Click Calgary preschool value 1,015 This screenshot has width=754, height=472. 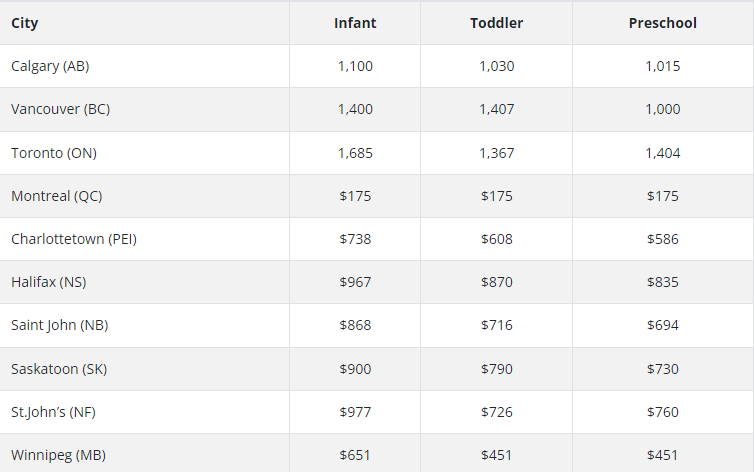(663, 66)
